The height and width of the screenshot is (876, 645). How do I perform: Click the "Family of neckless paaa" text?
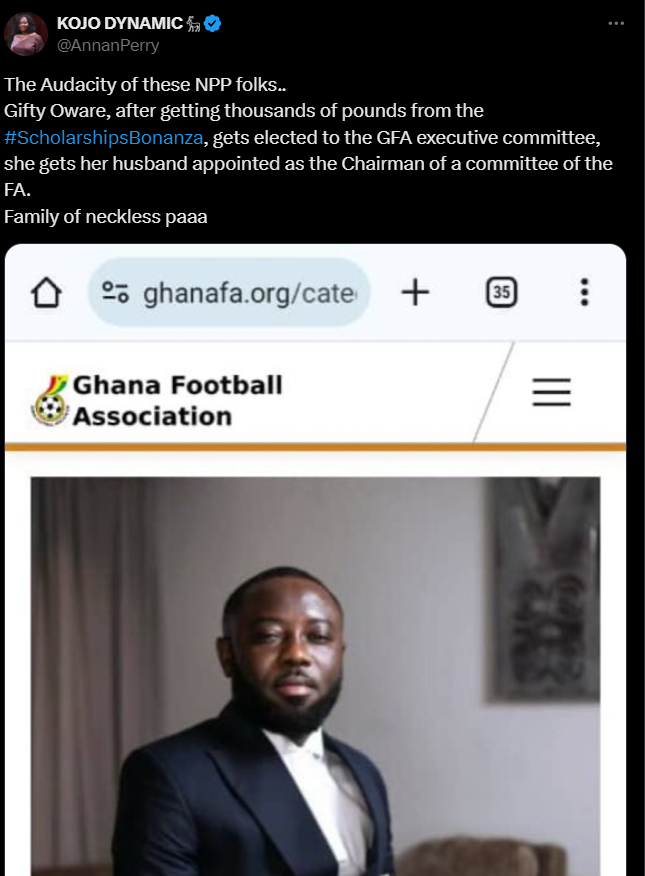pos(106,215)
